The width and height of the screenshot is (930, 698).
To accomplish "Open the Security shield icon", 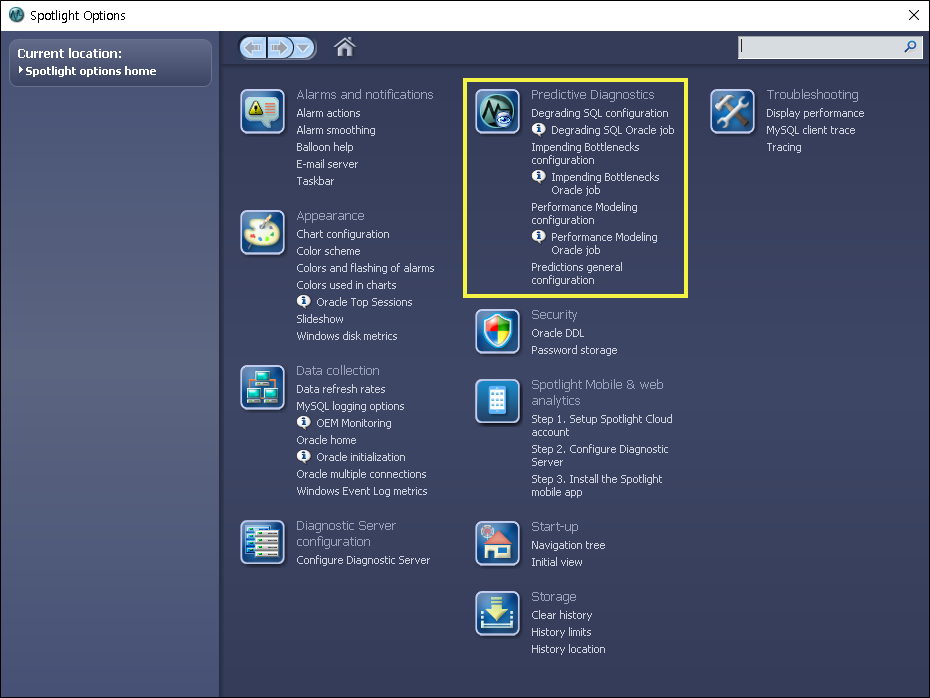I will (497, 331).
